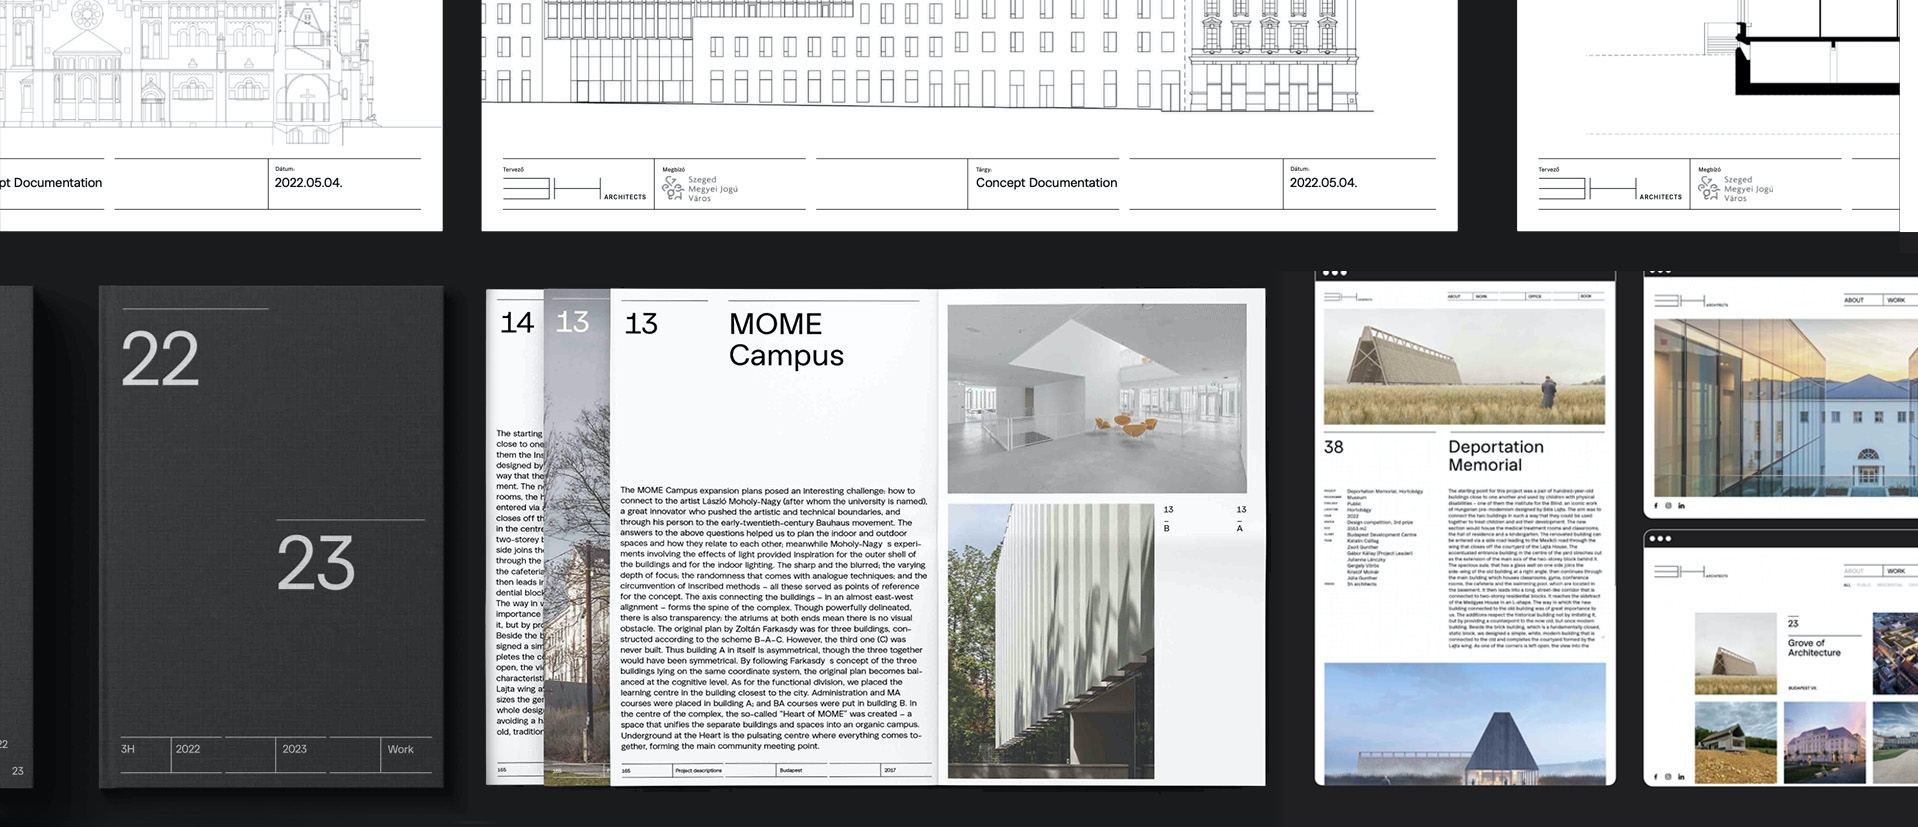Click 3H Architects logo on the project grid page
The width and height of the screenshot is (1918, 827).
point(1691,572)
